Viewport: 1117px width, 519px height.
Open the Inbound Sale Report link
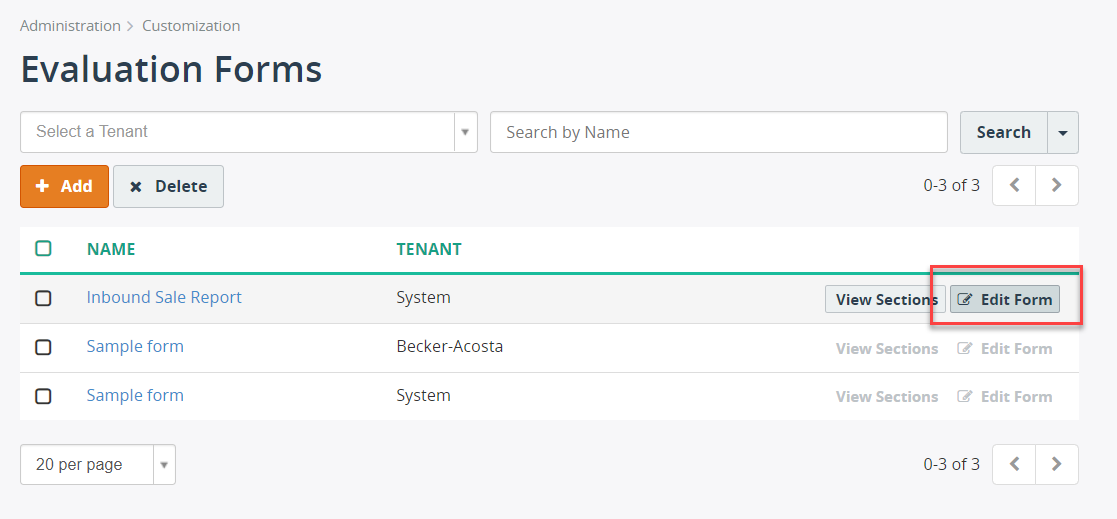(x=164, y=297)
